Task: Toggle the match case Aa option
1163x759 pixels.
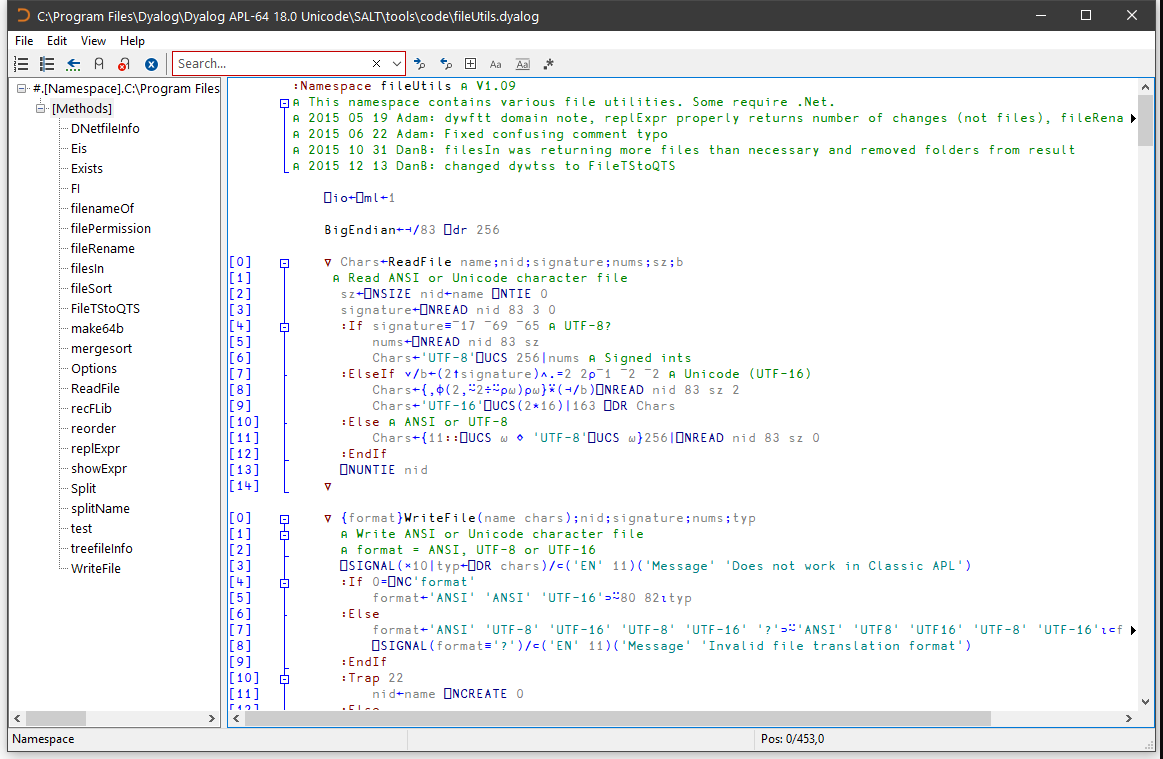Action: (x=496, y=64)
